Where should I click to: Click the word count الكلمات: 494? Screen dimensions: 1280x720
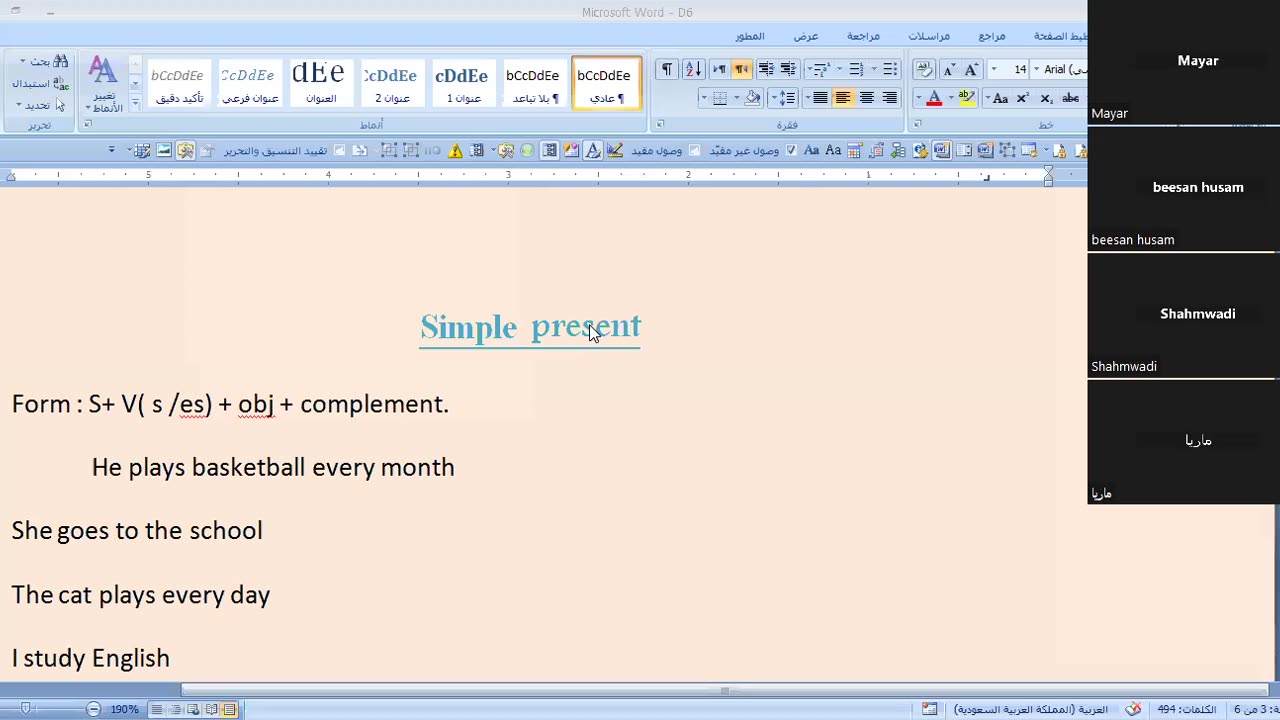tap(1187, 709)
